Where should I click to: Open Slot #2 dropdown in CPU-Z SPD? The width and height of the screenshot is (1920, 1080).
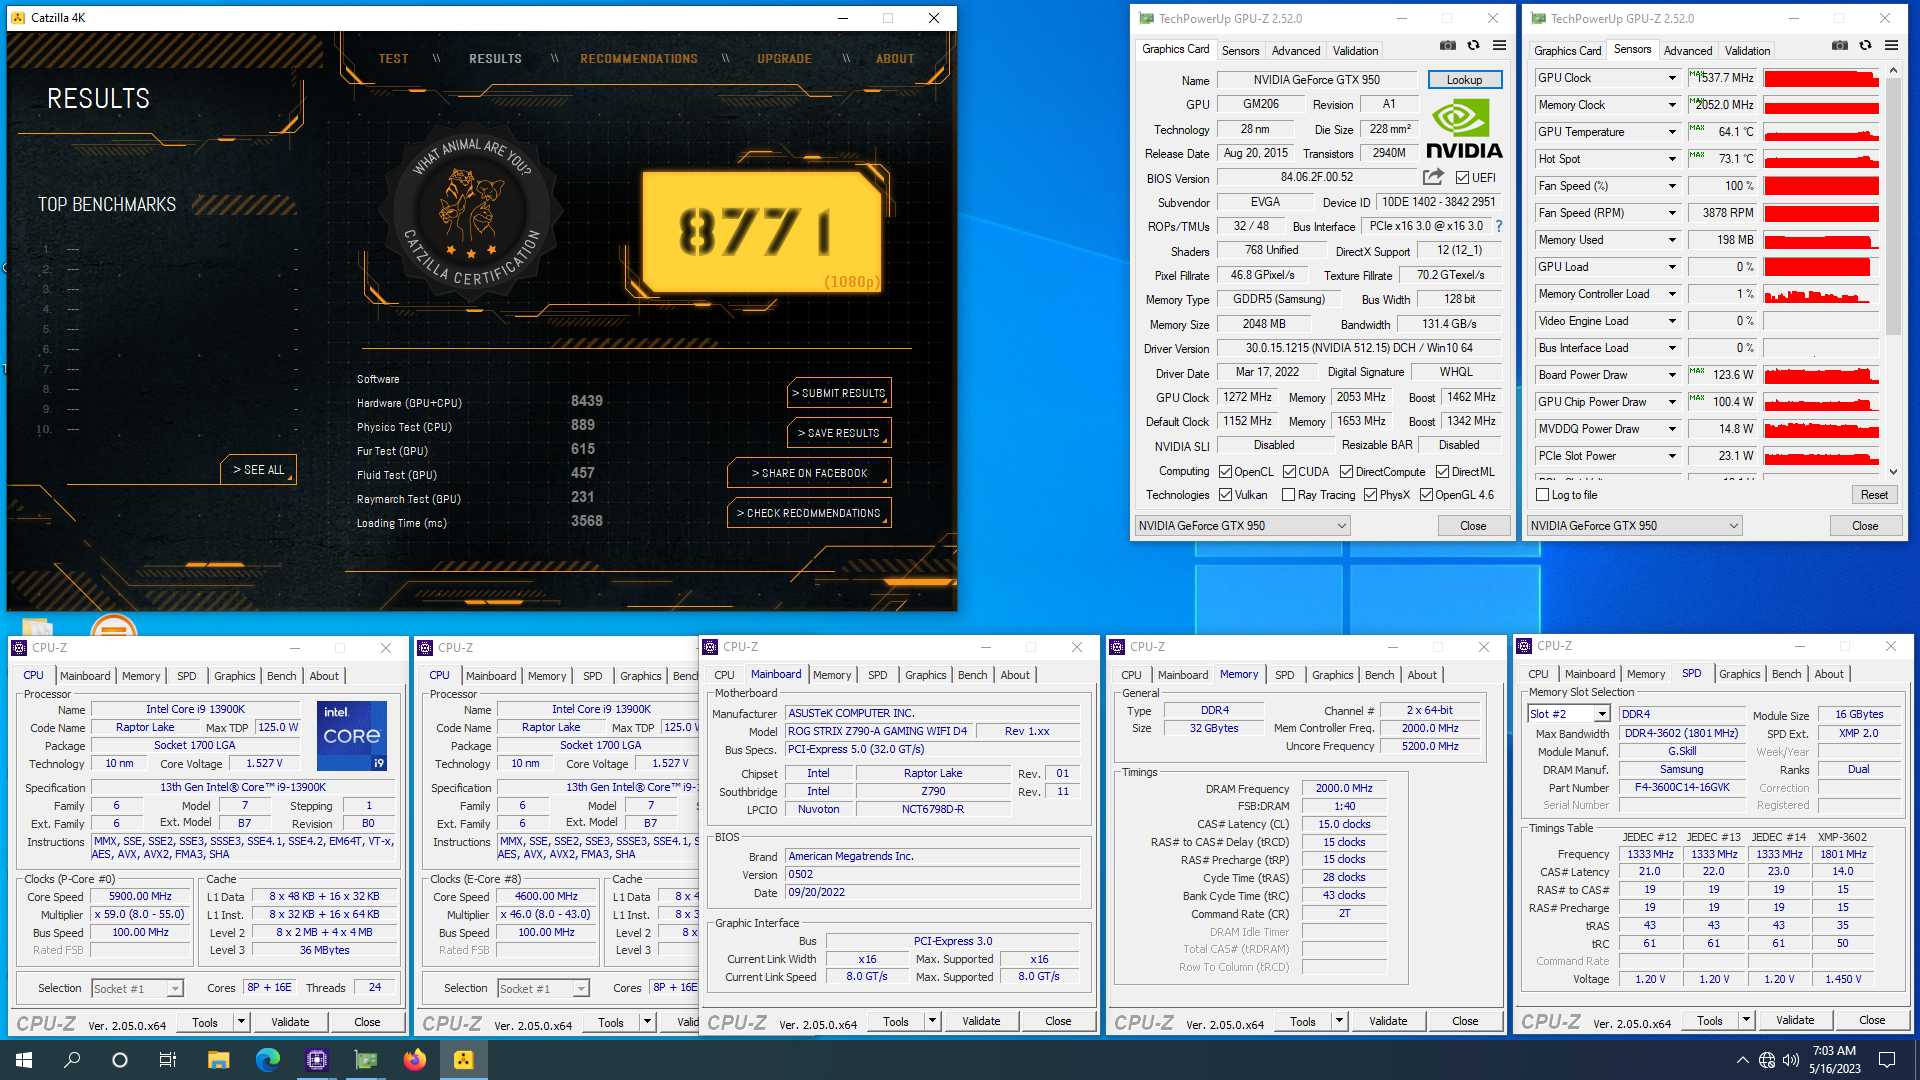[x=1602, y=714]
